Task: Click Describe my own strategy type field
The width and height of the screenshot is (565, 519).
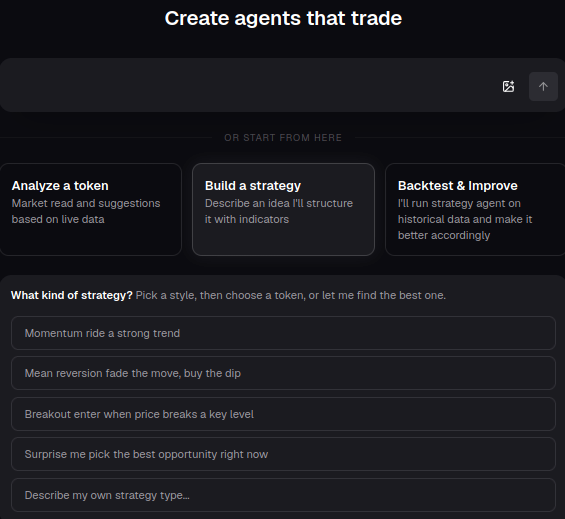Action: click(x=283, y=495)
